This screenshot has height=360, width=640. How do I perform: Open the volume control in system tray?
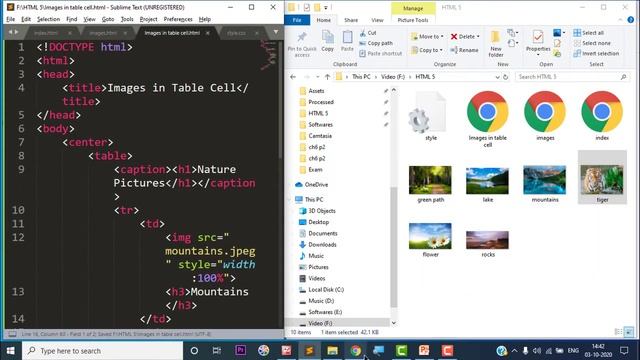click(x=536, y=351)
